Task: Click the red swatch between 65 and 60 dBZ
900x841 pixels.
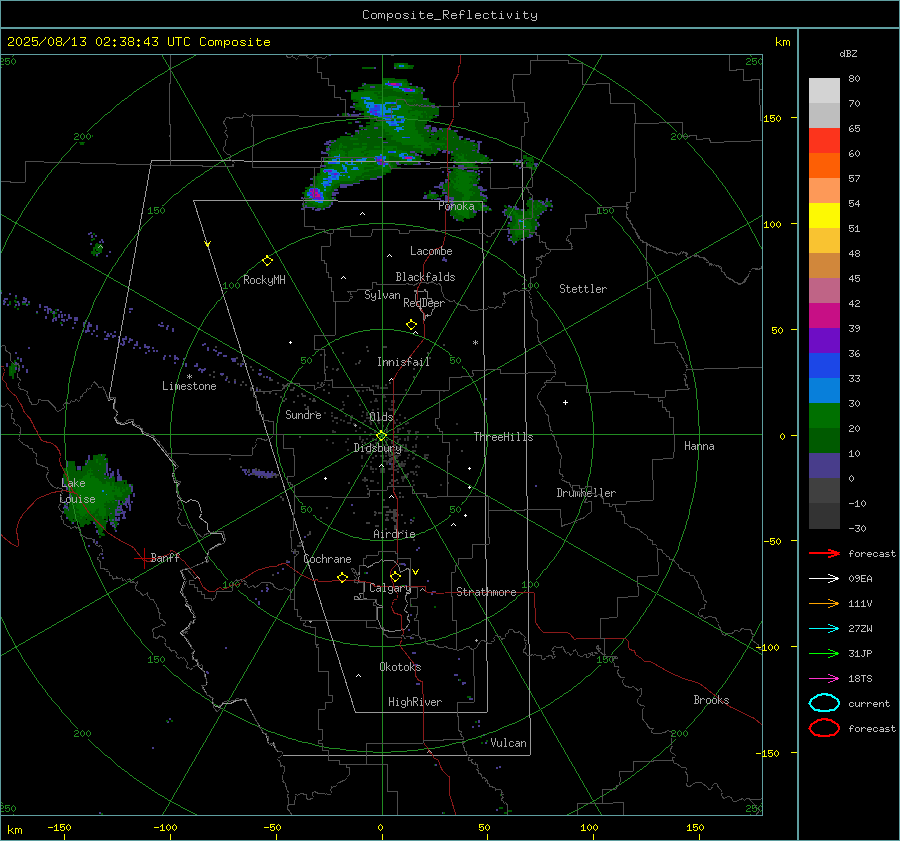Action: (x=824, y=141)
